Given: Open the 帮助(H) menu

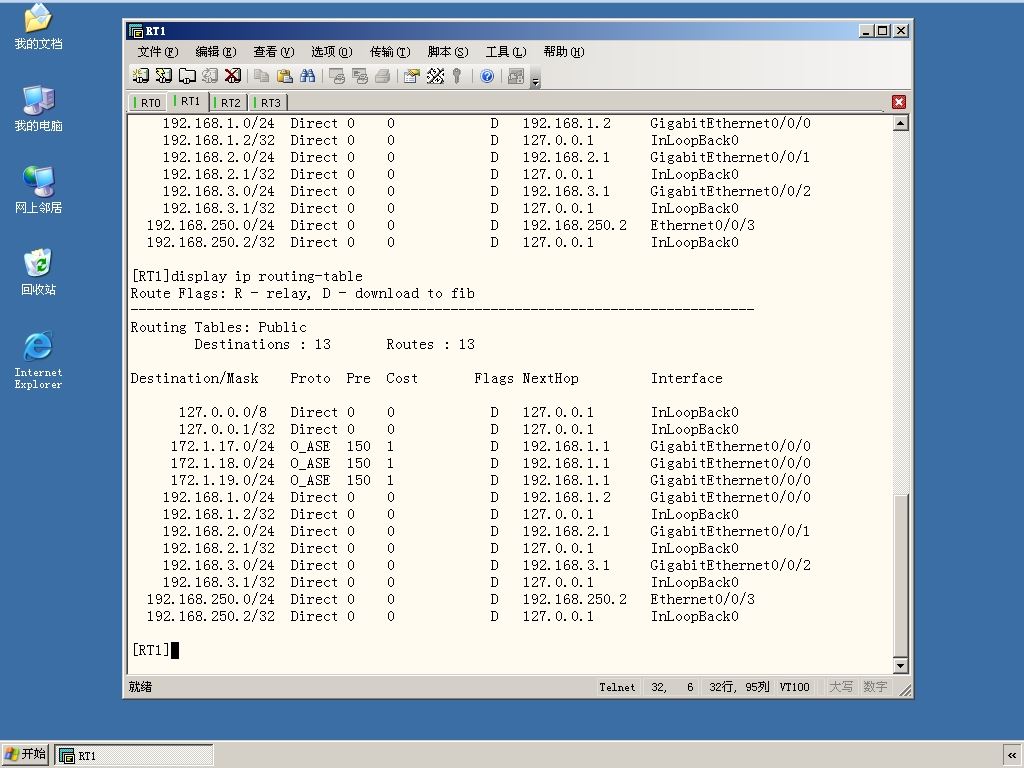Looking at the screenshot, I should [564, 52].
